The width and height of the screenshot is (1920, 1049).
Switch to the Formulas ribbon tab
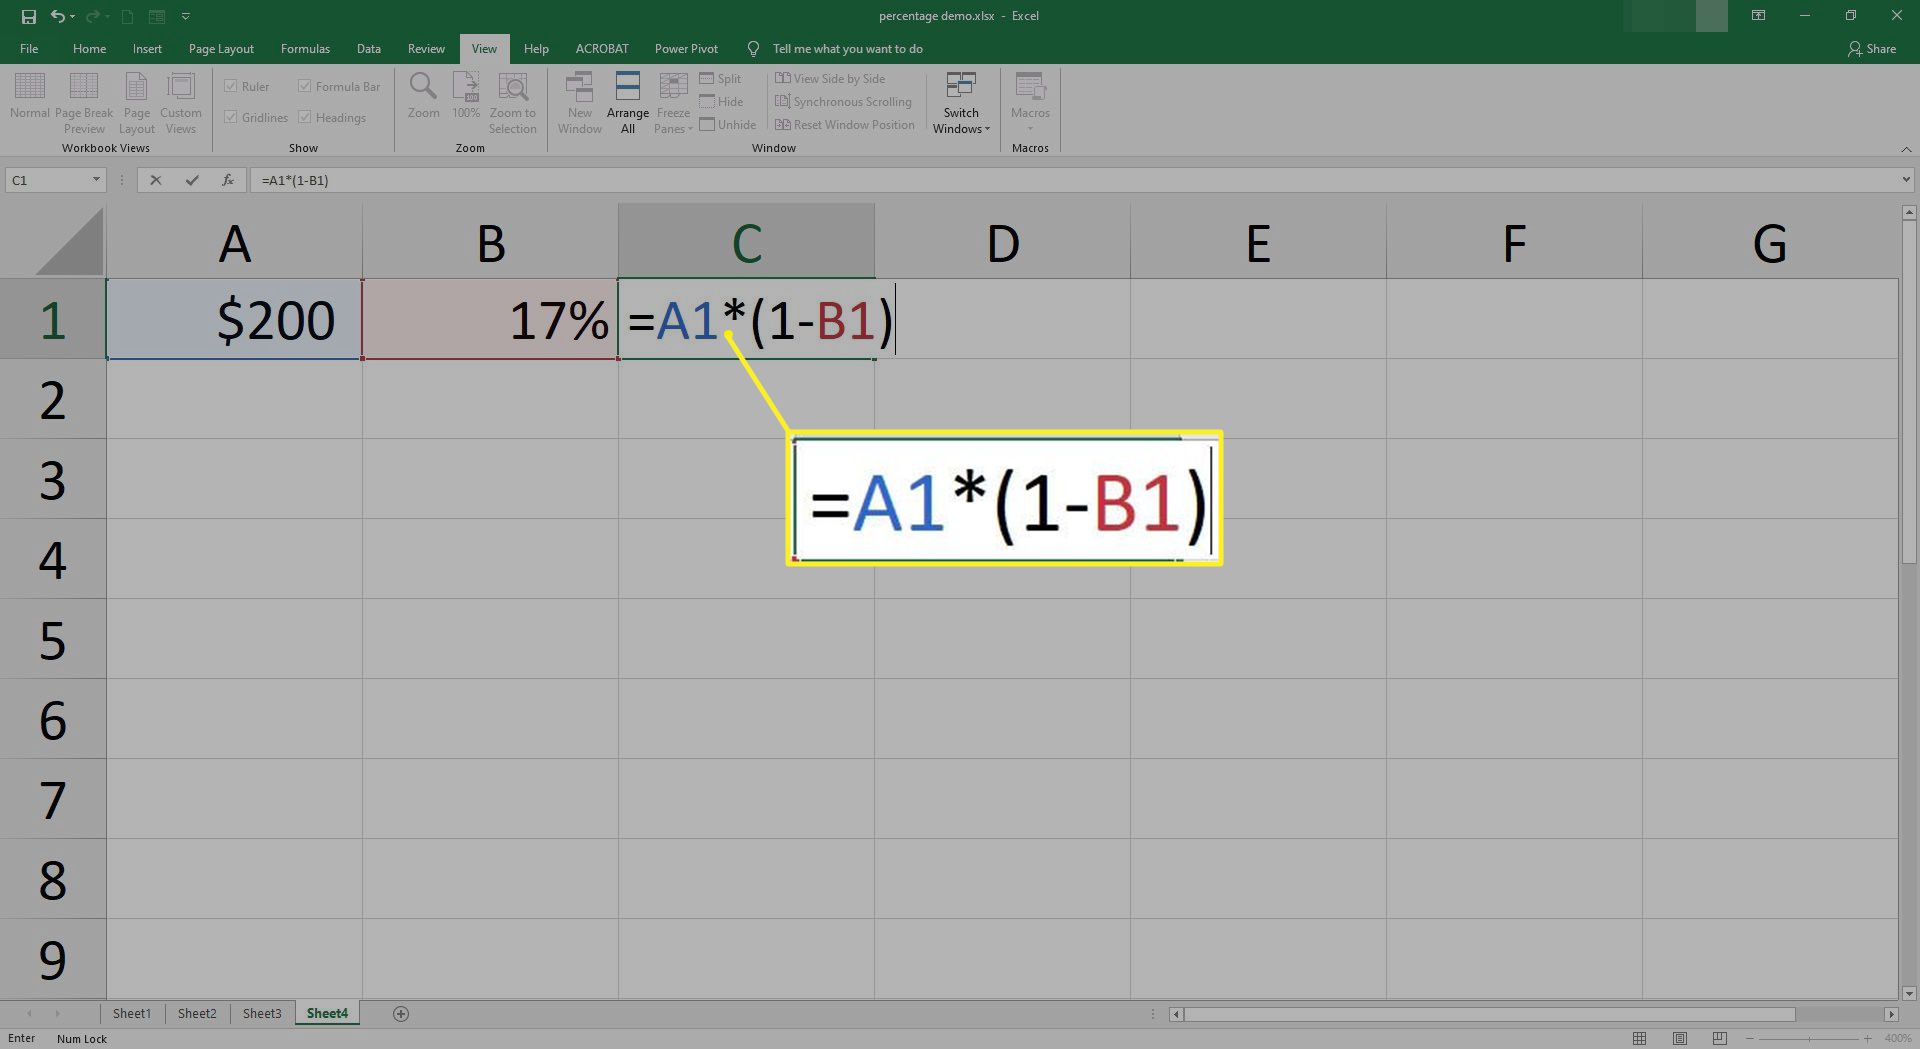coord(305,48)
